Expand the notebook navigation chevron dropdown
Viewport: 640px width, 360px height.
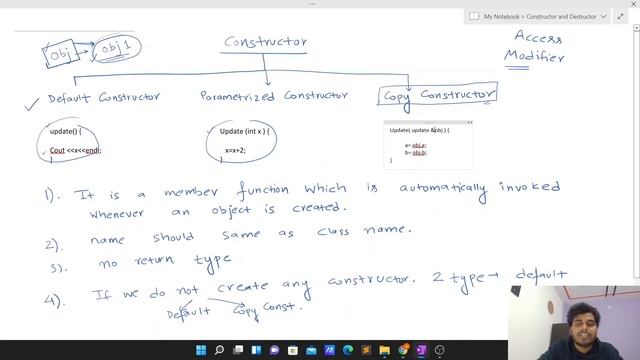tap(603, 17)
